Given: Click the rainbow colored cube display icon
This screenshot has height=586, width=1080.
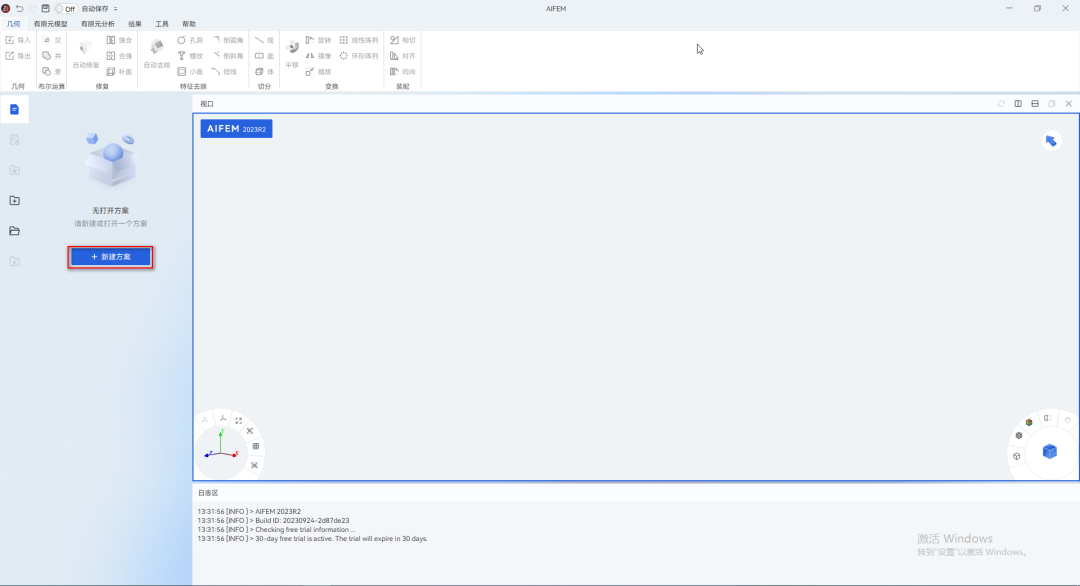Looking at the screenshot, I should pos(1029,422).
